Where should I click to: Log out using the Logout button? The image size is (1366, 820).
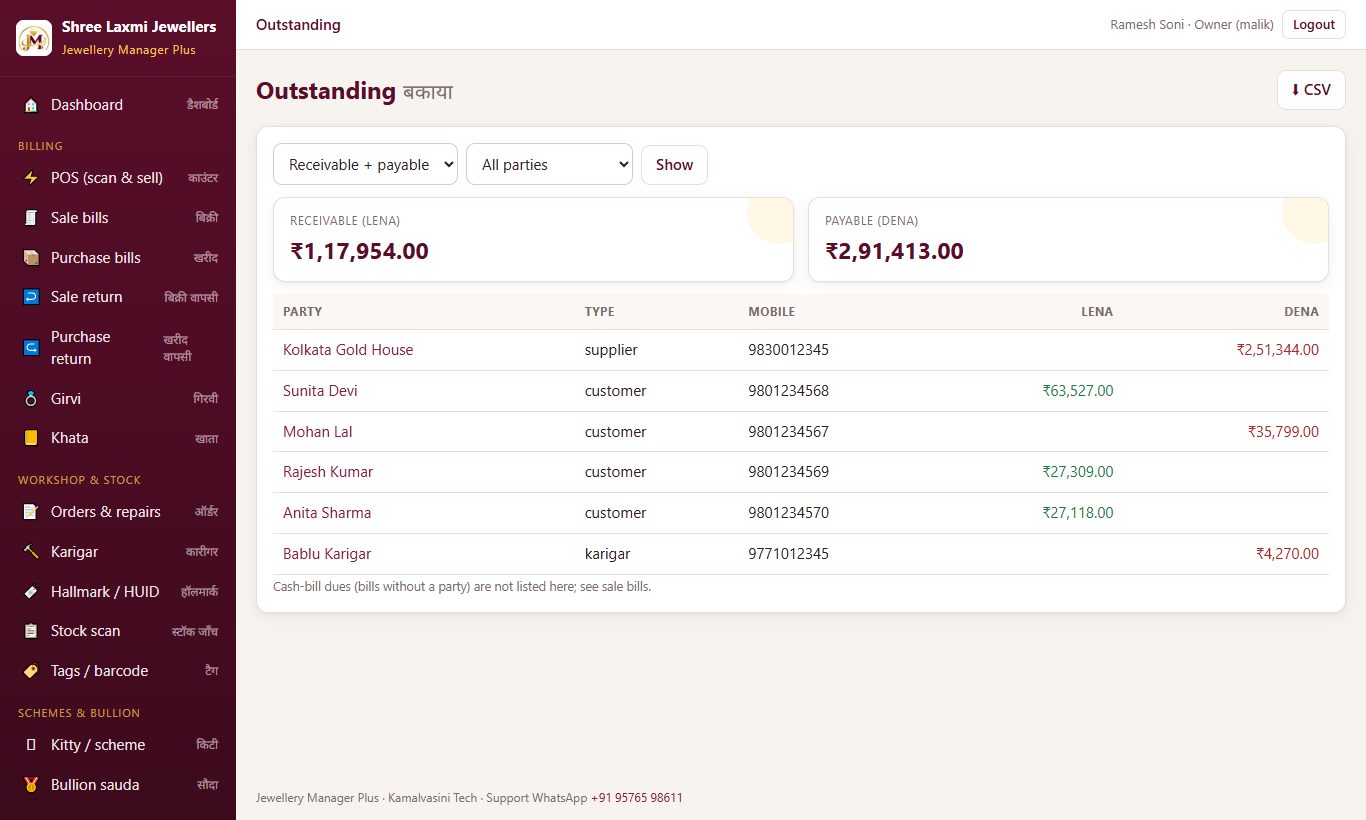(x=1314, y=25)
